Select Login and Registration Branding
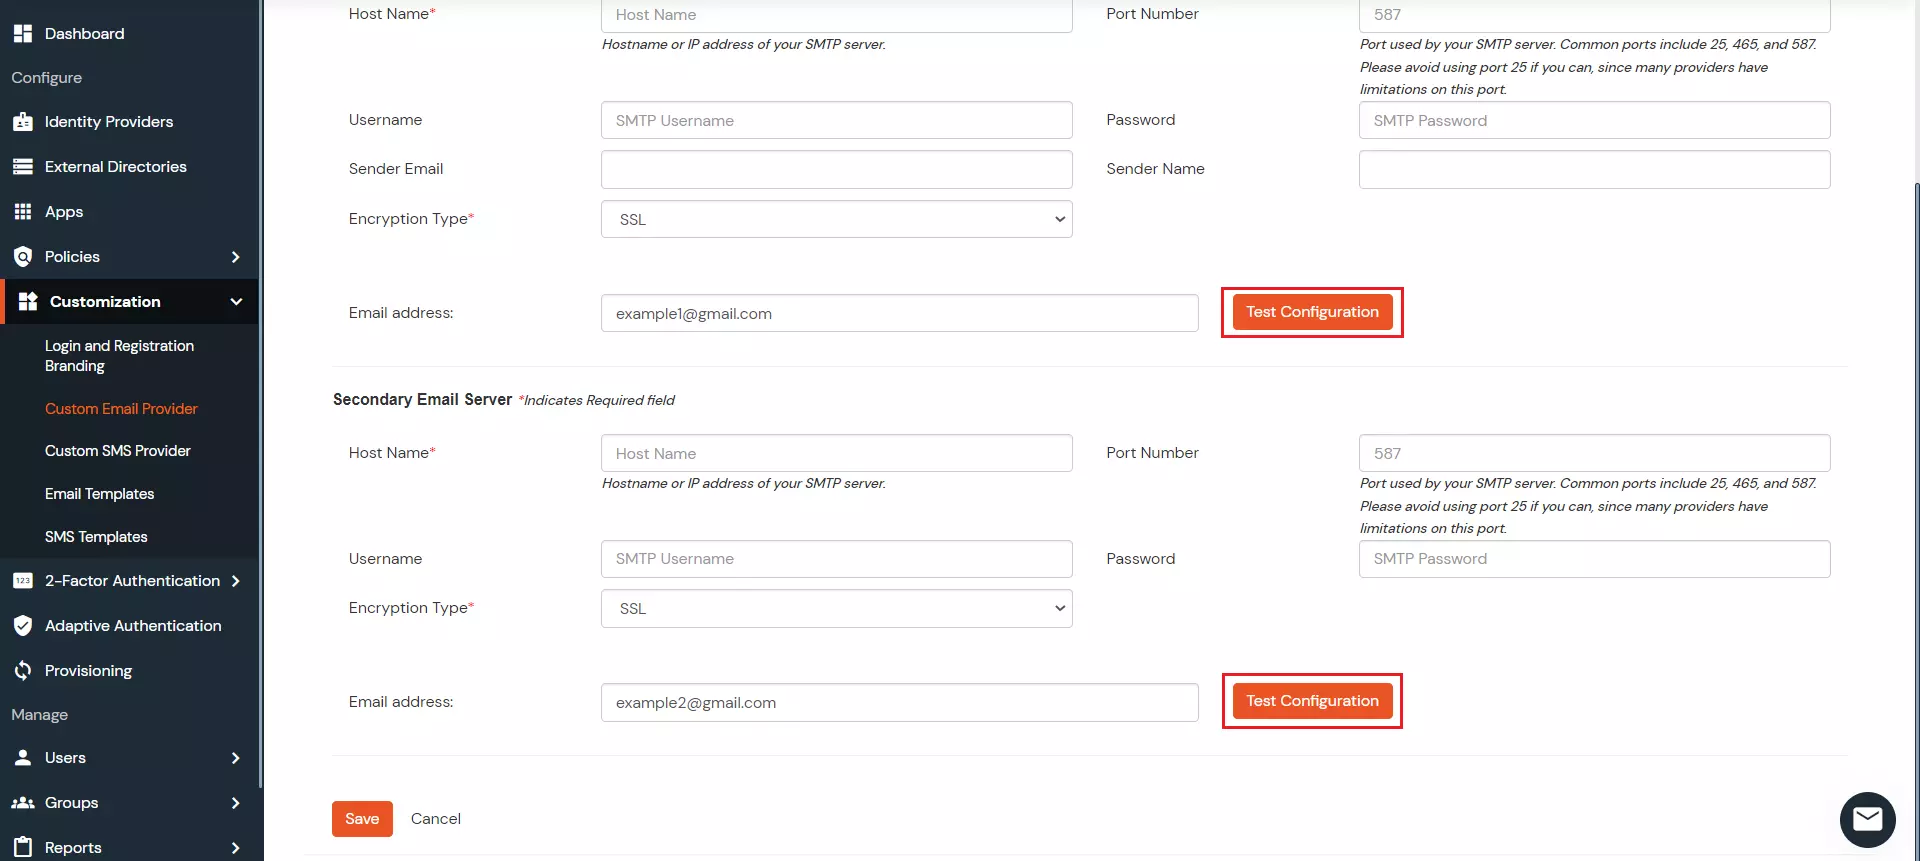The height and width of the screenshot is (861, 1920). click(118, 356)
